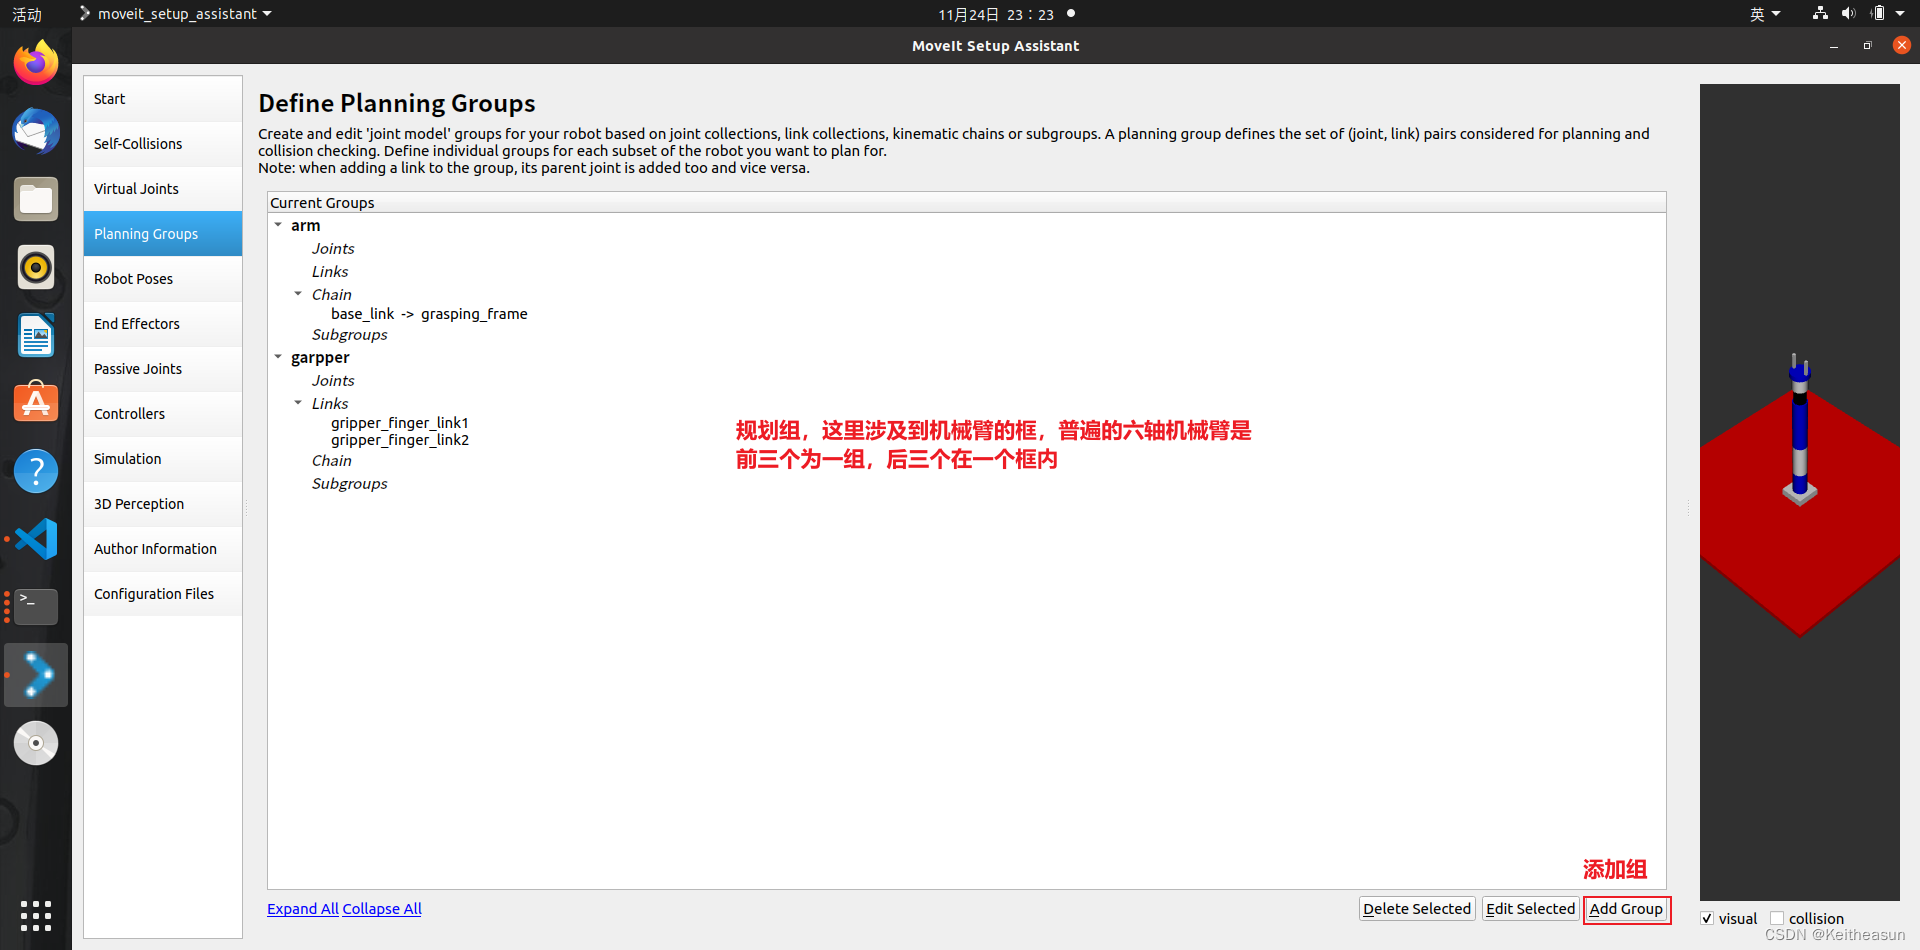
Task: Open the Author Information page
Action: [163, 549]
